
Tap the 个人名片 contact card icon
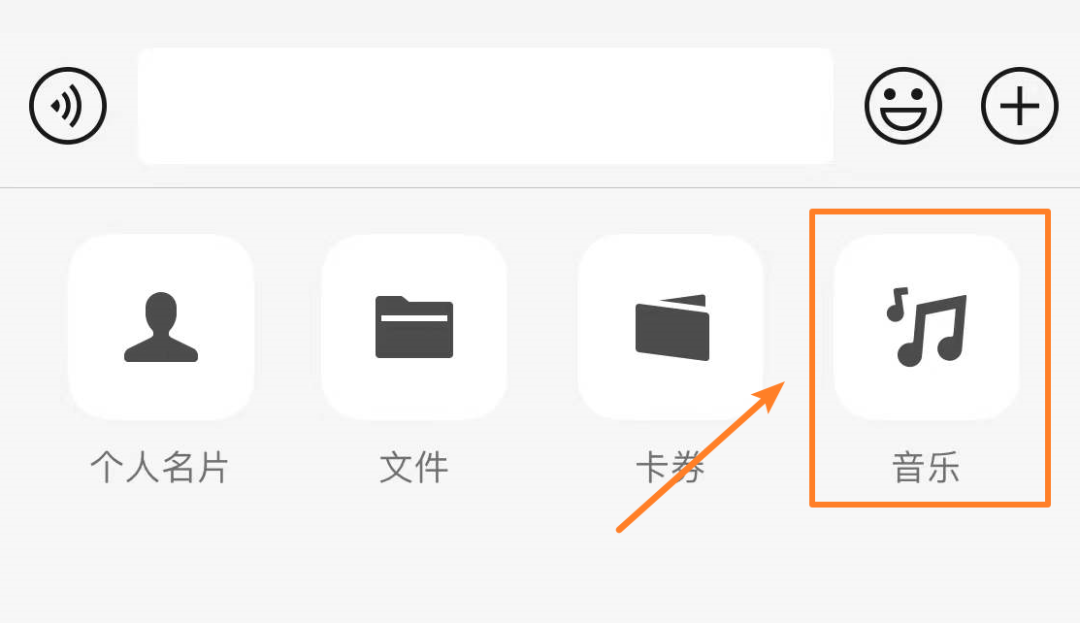pyautogui.click(x=161, y=327)
